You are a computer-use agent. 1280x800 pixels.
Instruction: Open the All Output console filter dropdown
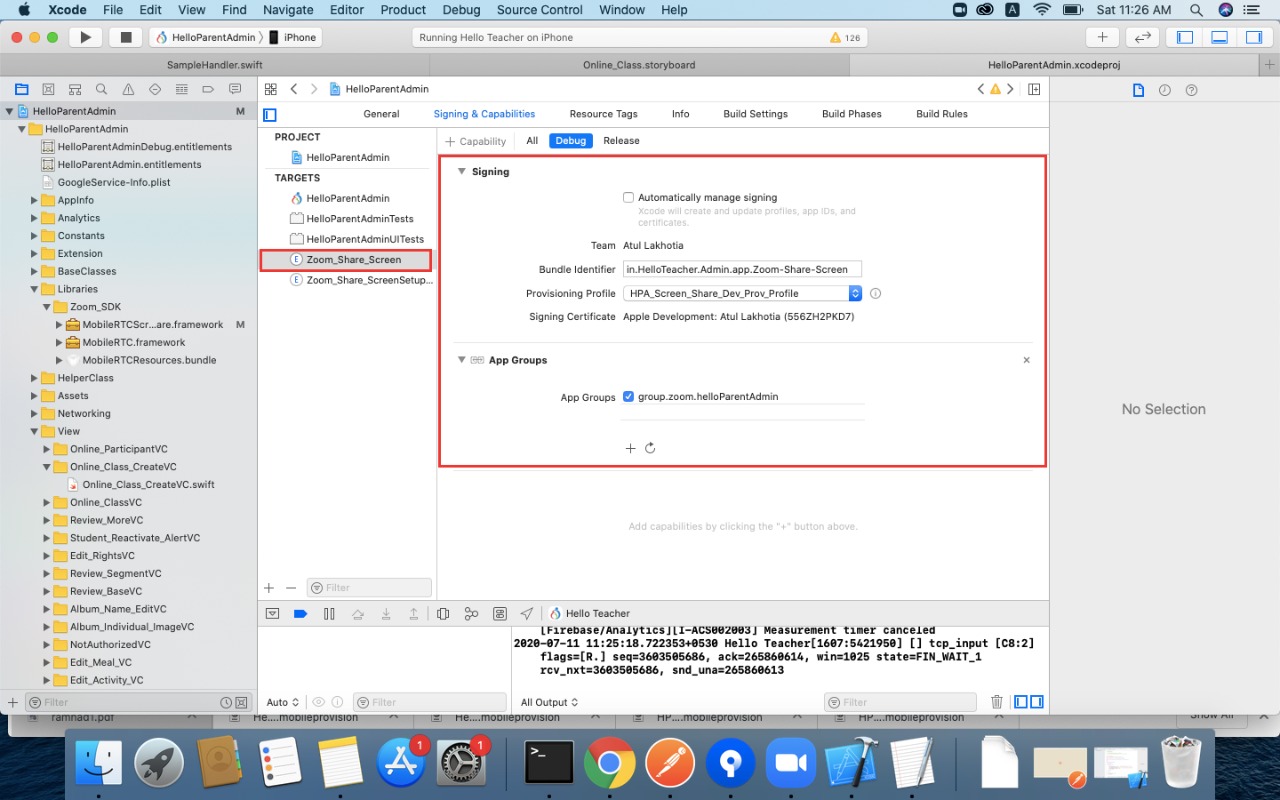point(549,703)
